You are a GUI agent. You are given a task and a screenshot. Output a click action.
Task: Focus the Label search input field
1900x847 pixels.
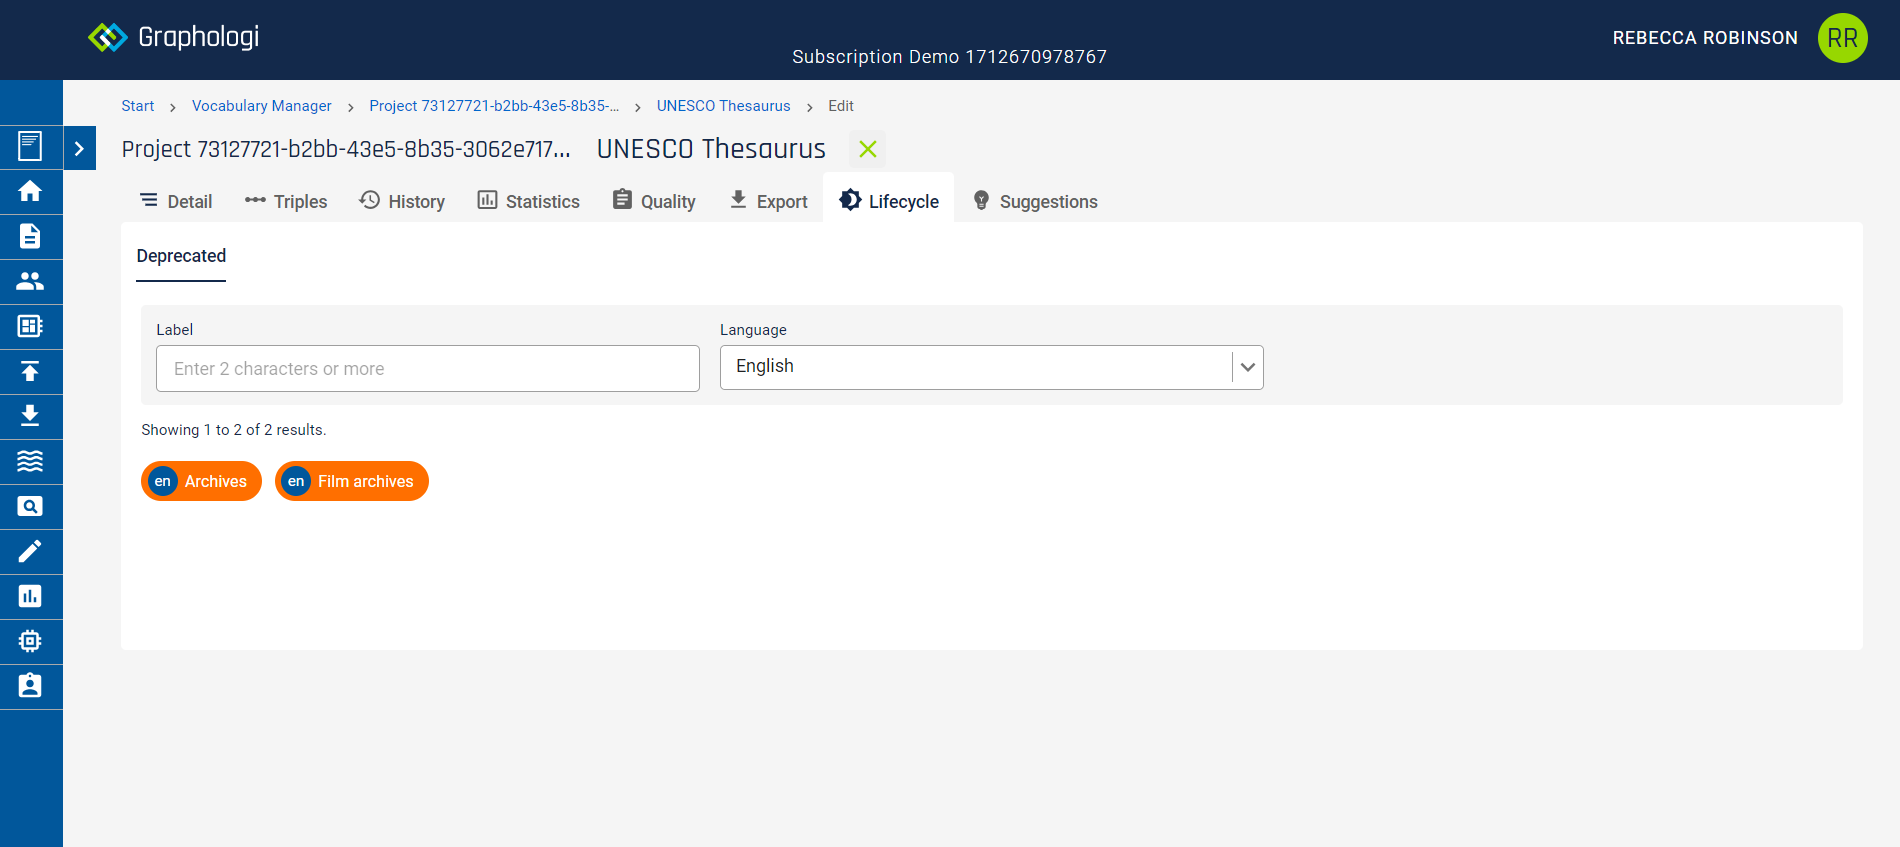[428, 369]
